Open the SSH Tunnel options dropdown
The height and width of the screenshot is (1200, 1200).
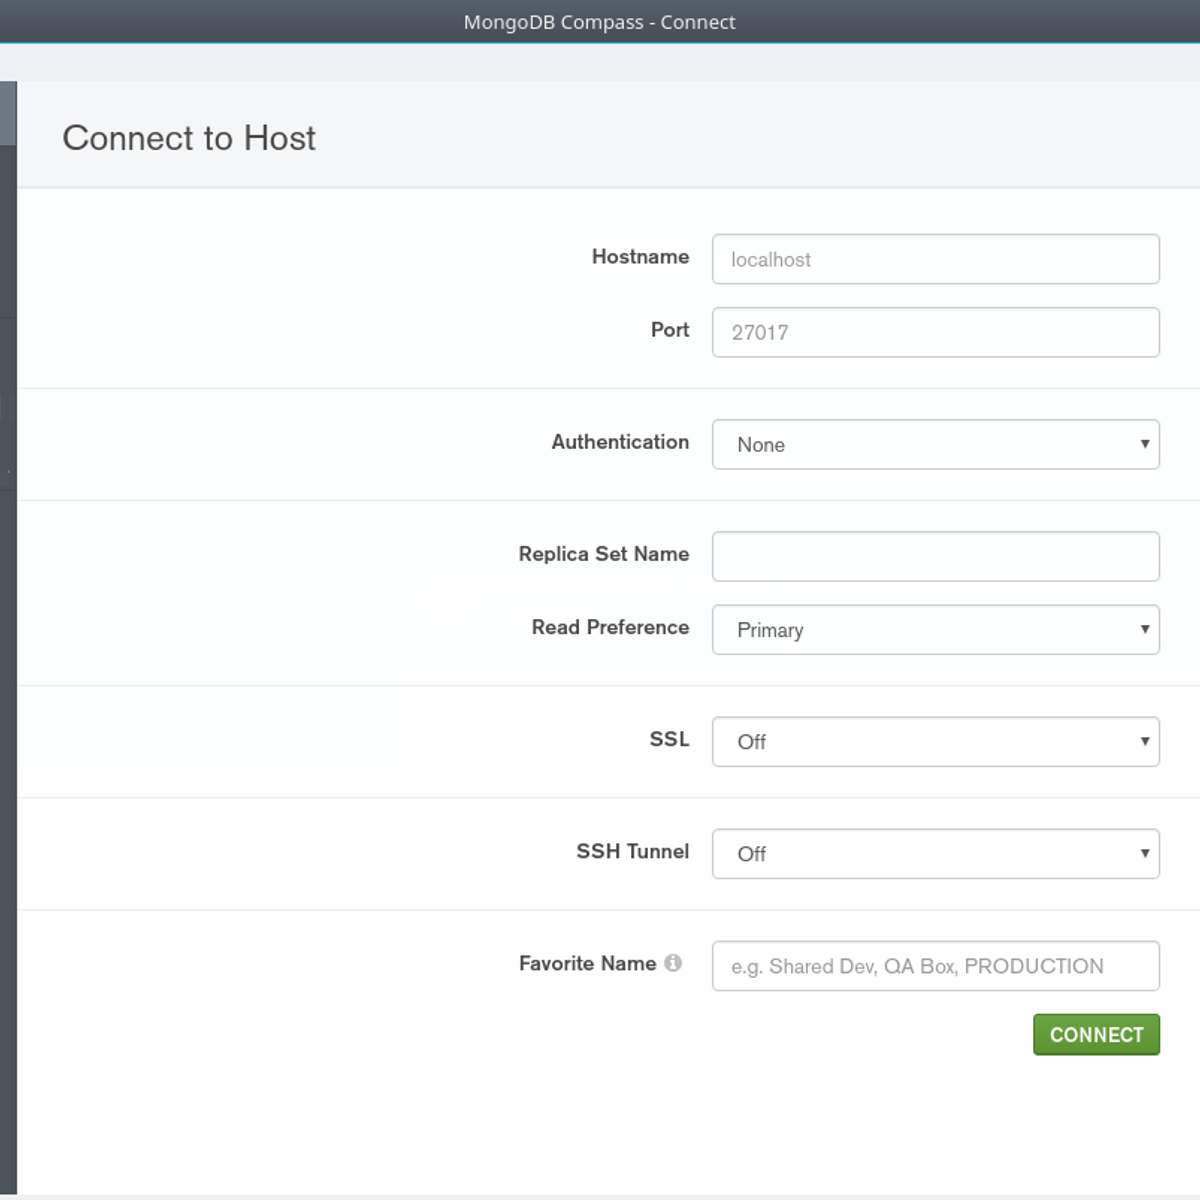click(935, 853)
